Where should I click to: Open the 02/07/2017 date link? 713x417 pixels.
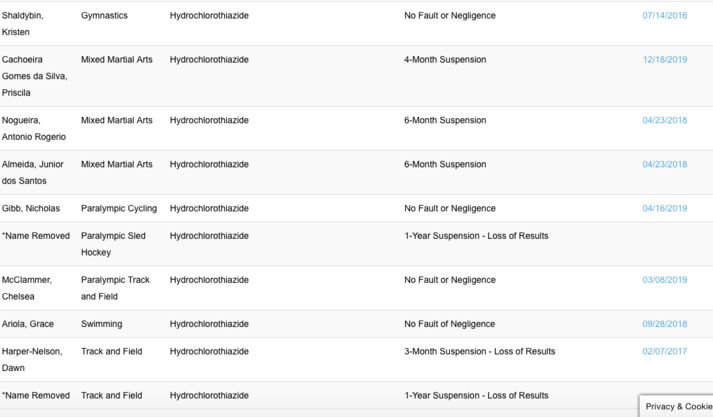coord(664,352)
